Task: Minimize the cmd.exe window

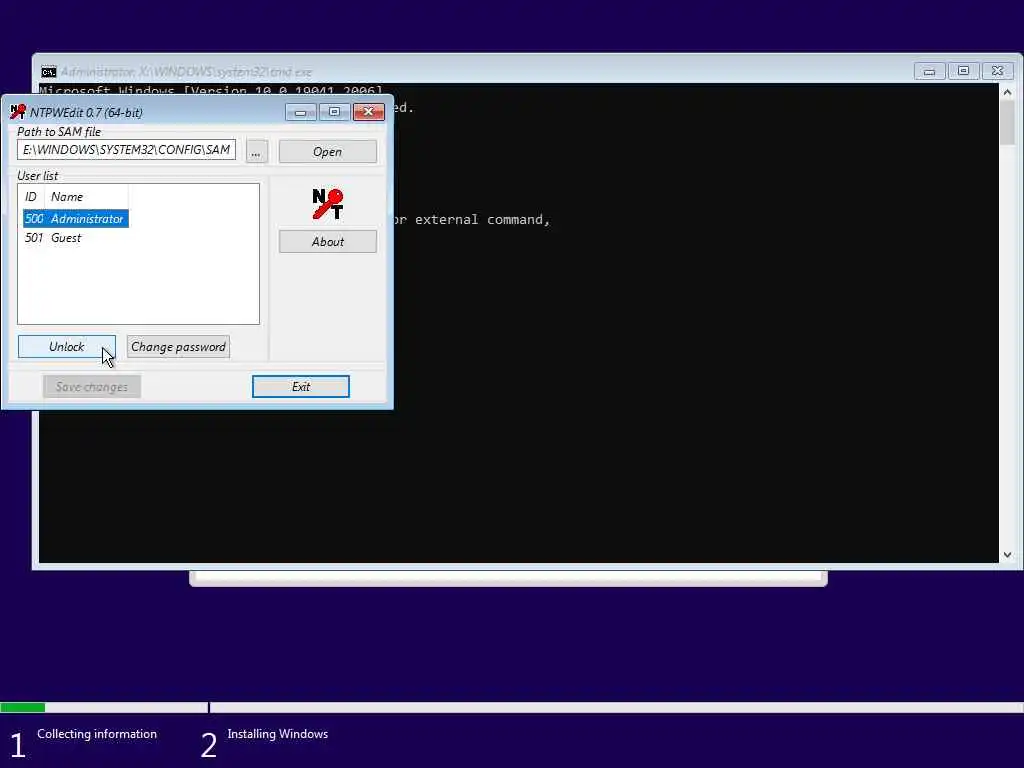Action: click(929, 71)
